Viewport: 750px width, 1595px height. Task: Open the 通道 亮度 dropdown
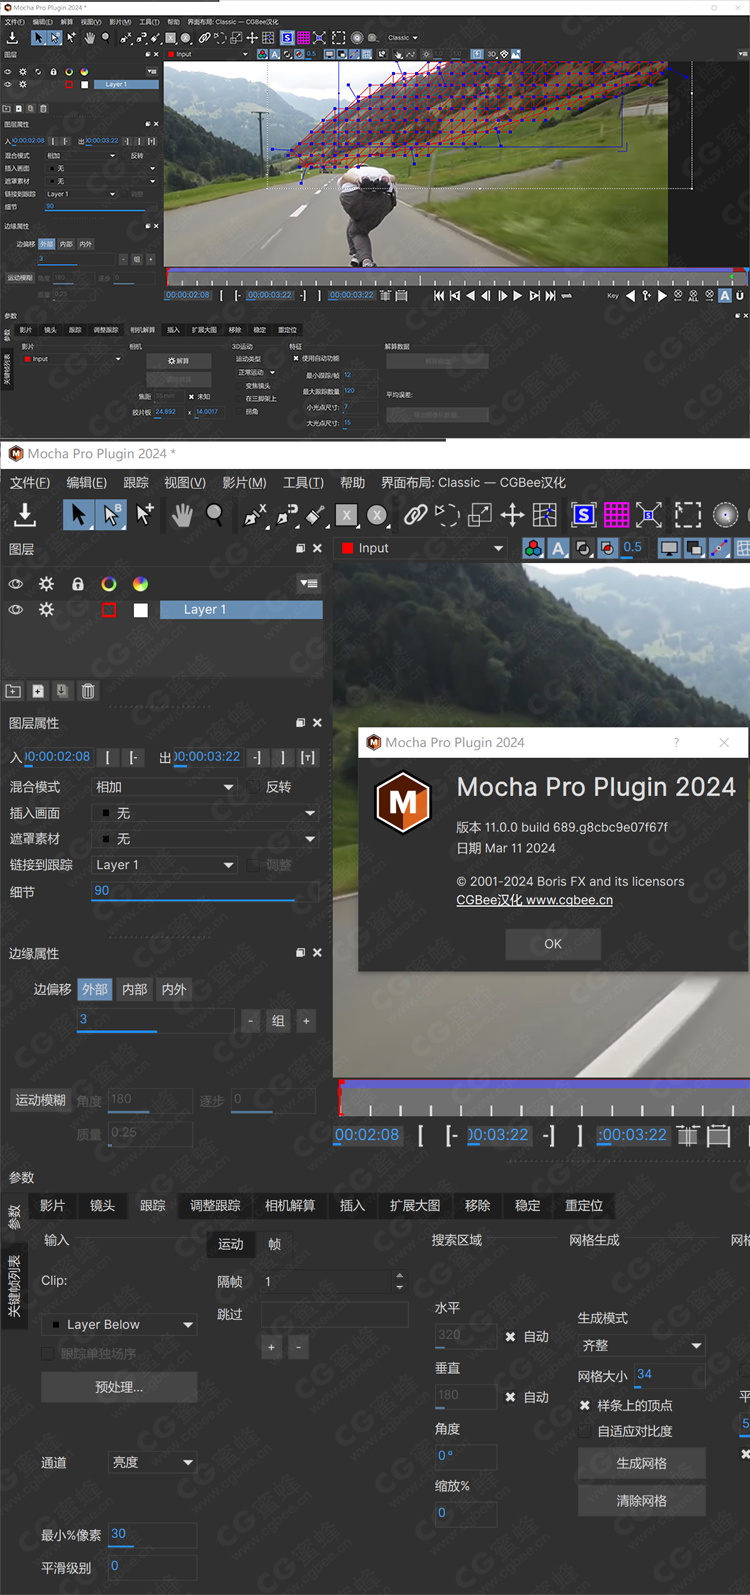click(152, 1462)
